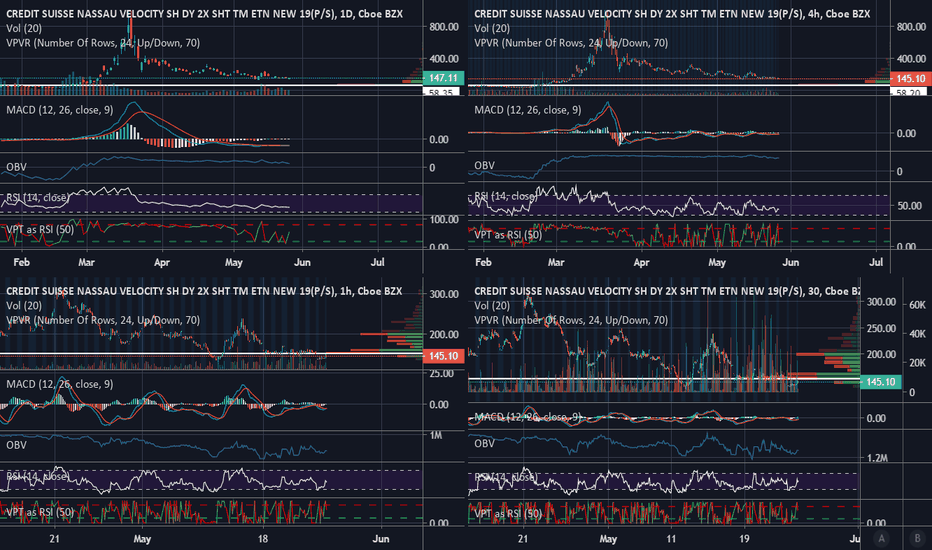
Task: Click the Vol (20) legend on the 1h chart
Action: coord(24,306)
